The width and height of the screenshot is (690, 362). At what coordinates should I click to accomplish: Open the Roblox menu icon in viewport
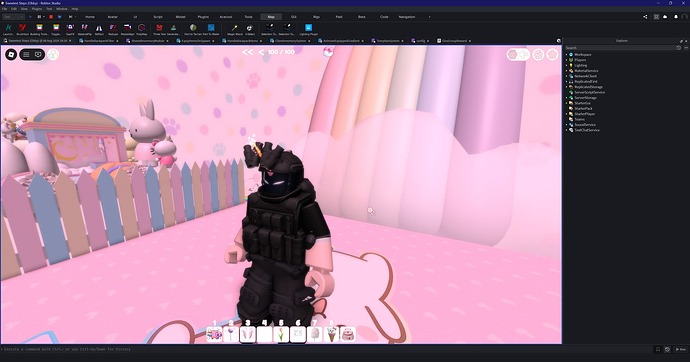(x=11, y=55)
